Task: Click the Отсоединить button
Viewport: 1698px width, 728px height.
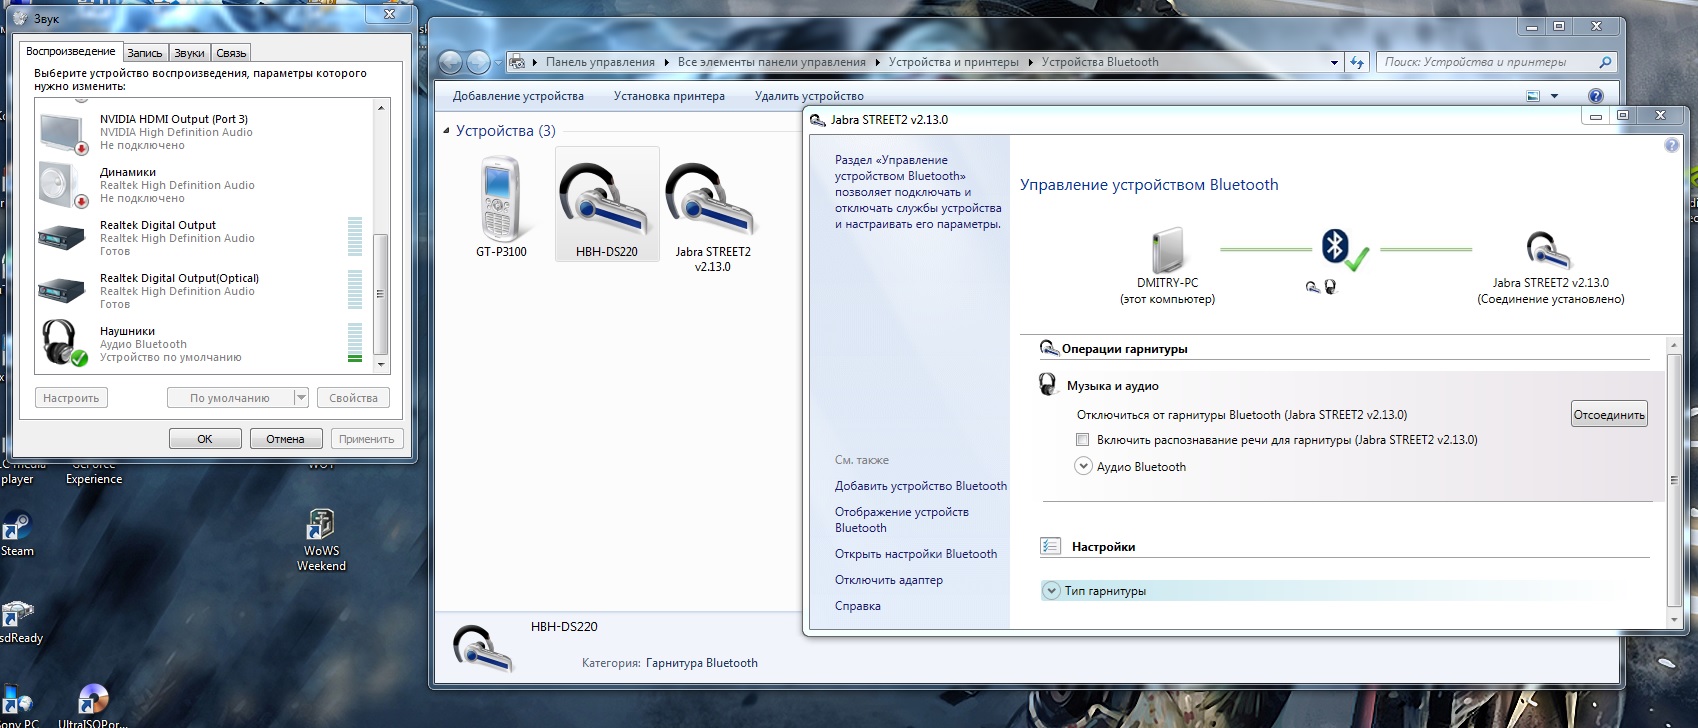Action: coord(1608,415)
